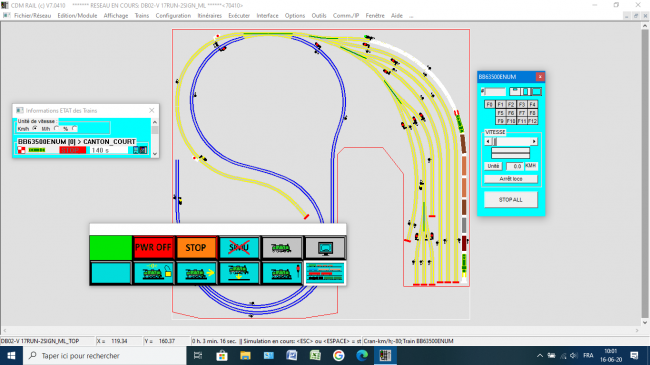The image size is (650, 365).
Task: Click the loco address input field
Action: (x=495, y=92)
